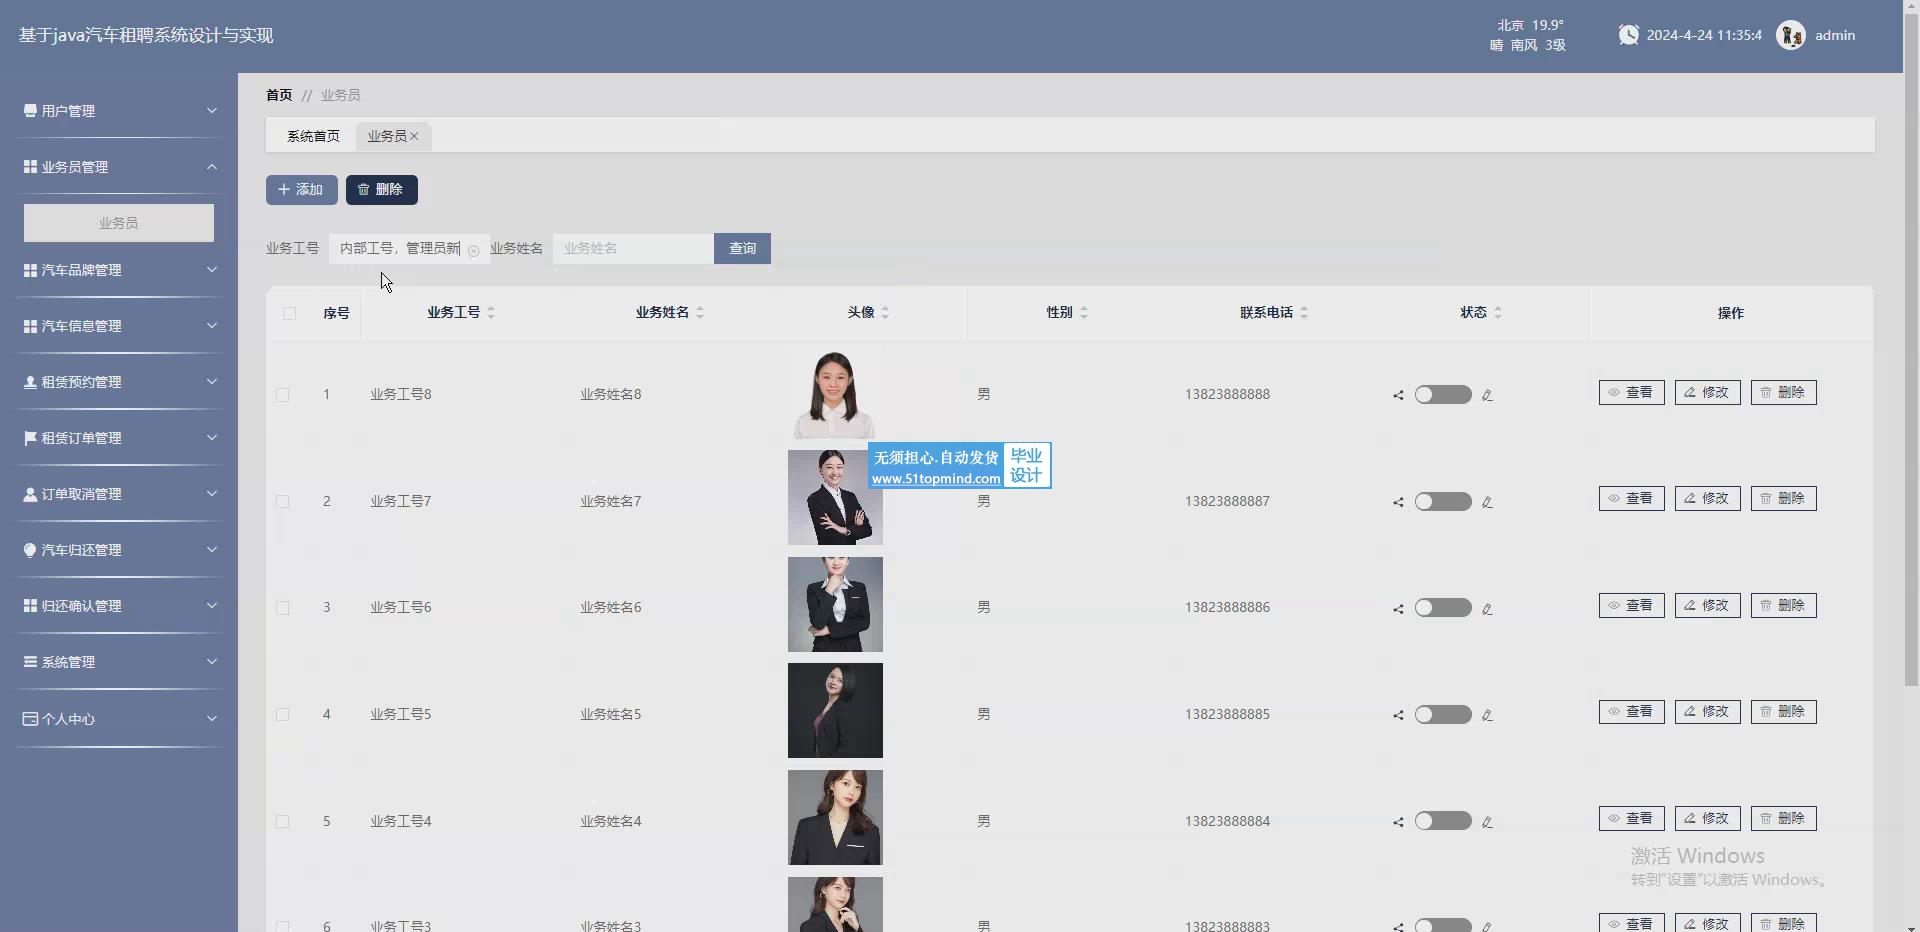Sort by 业务姓名 column arrows
The width and height of the screenshot is (1920, 932).
pyautogui.click(x=700, y=313)
